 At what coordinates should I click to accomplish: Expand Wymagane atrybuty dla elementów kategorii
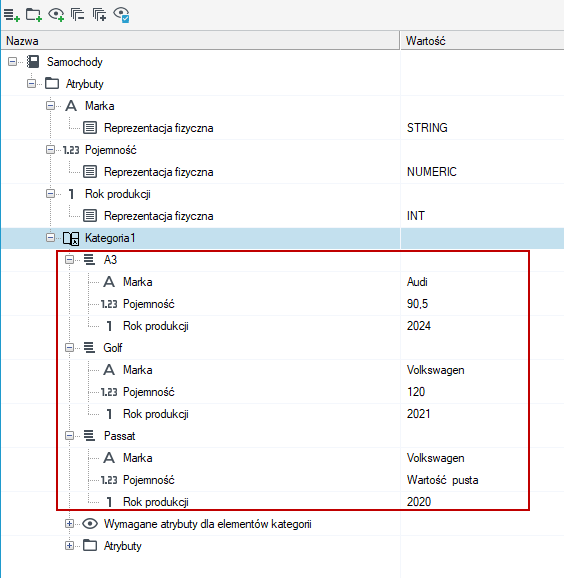(x=69, y=523)
